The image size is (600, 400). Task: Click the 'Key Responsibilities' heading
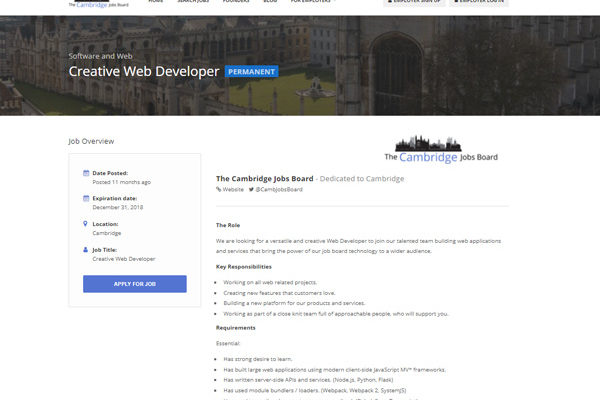[244, 266]
